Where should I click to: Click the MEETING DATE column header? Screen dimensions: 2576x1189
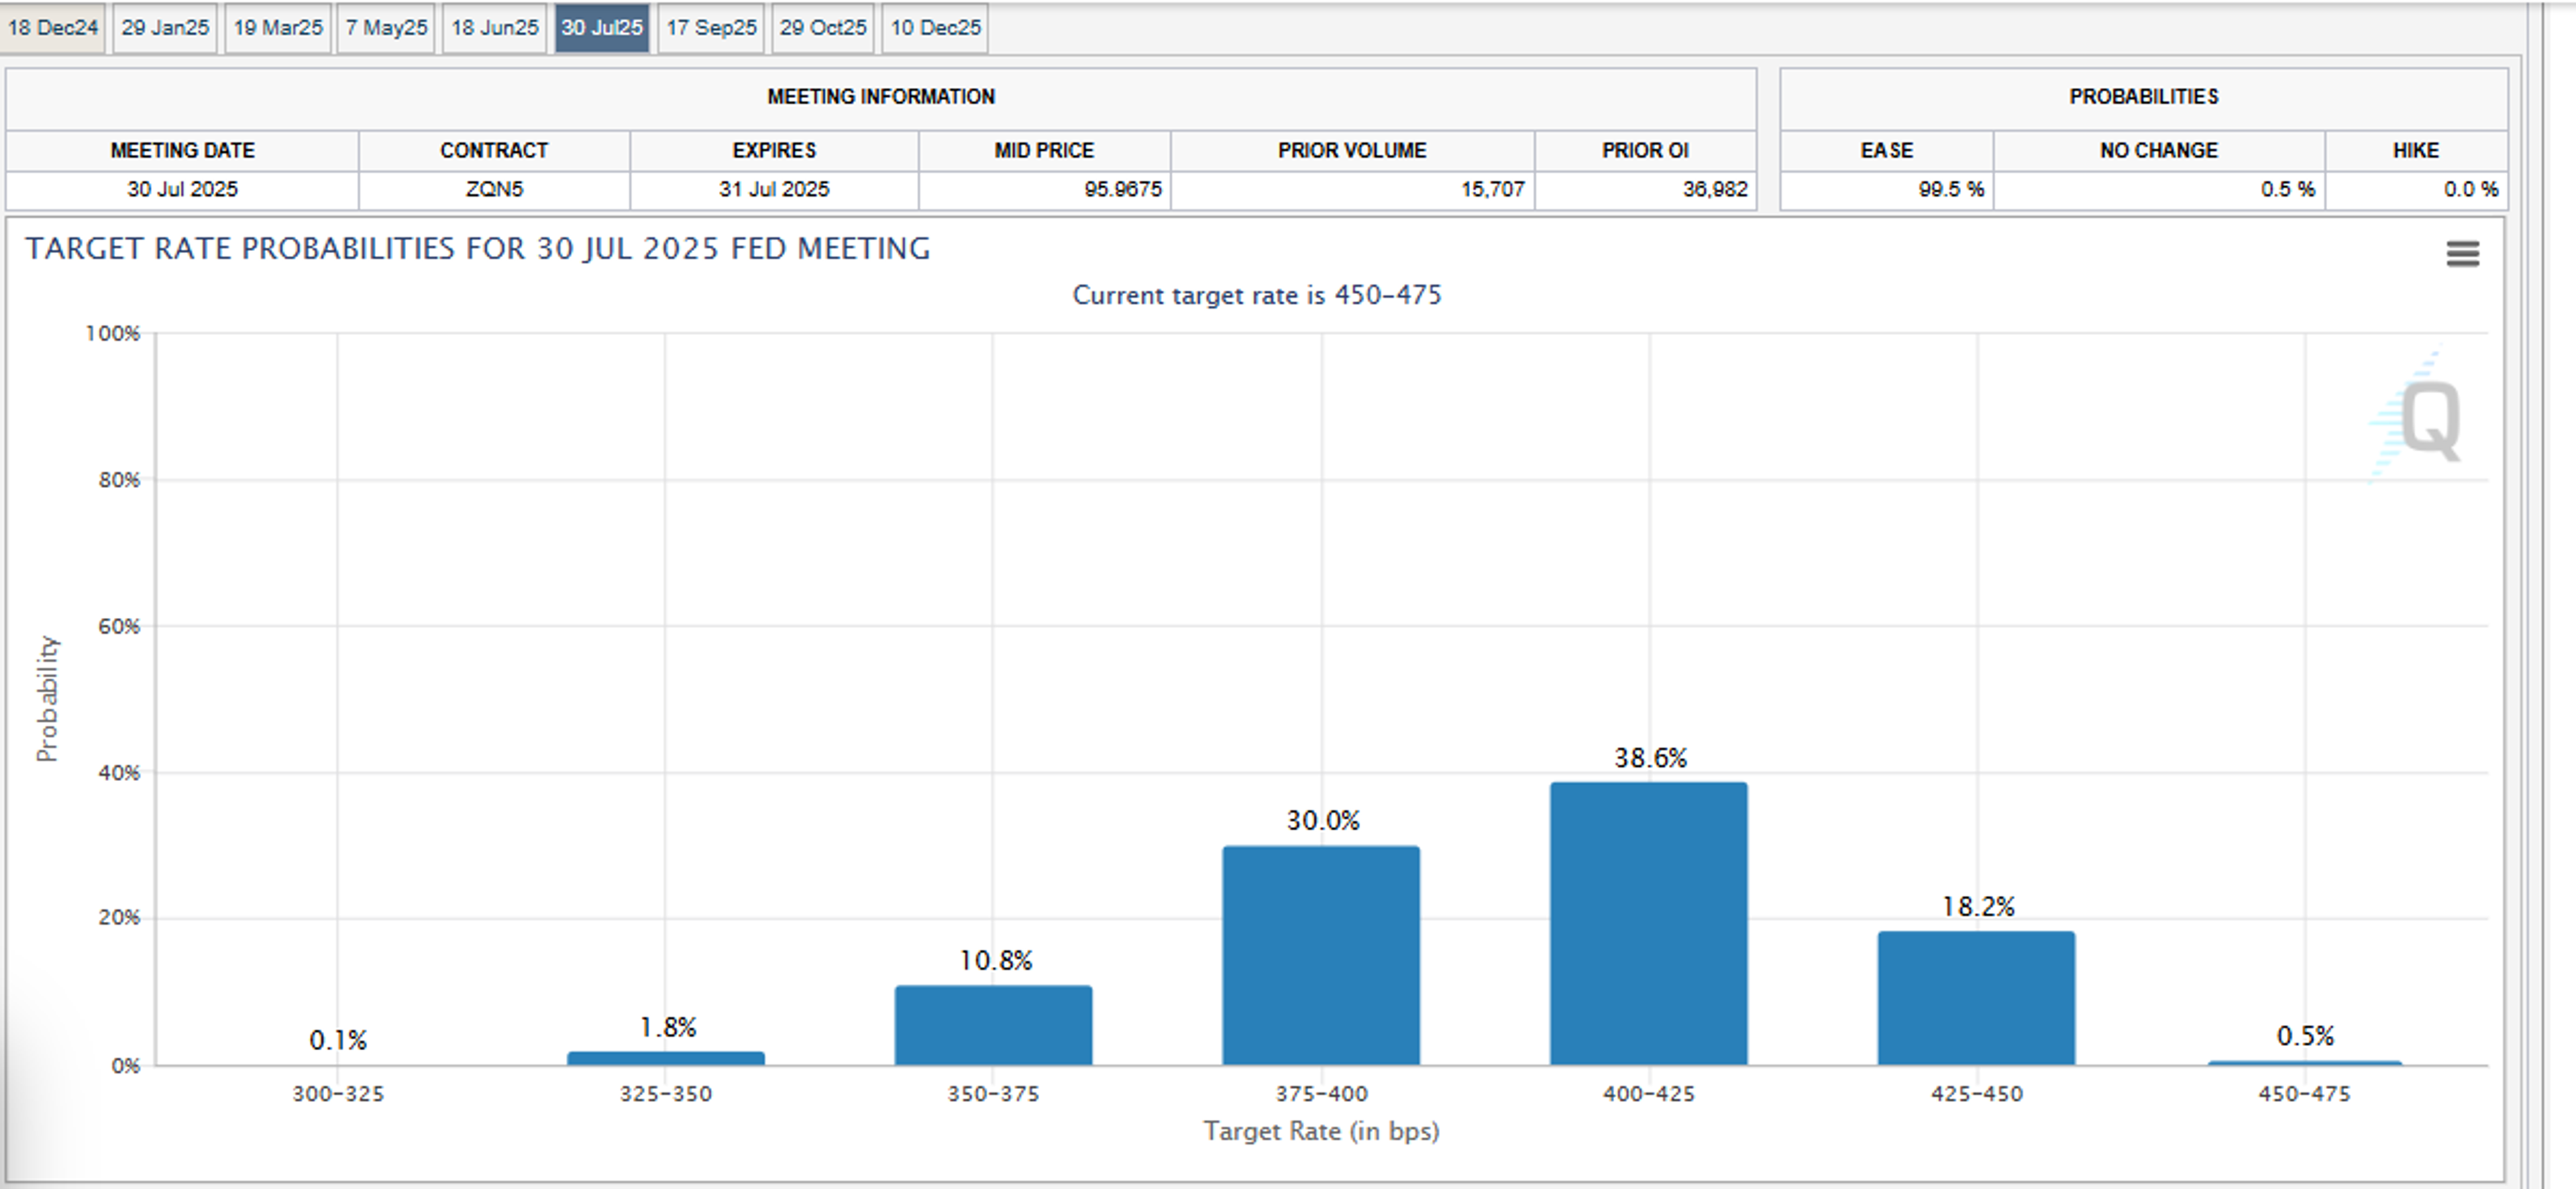point(182,150)
